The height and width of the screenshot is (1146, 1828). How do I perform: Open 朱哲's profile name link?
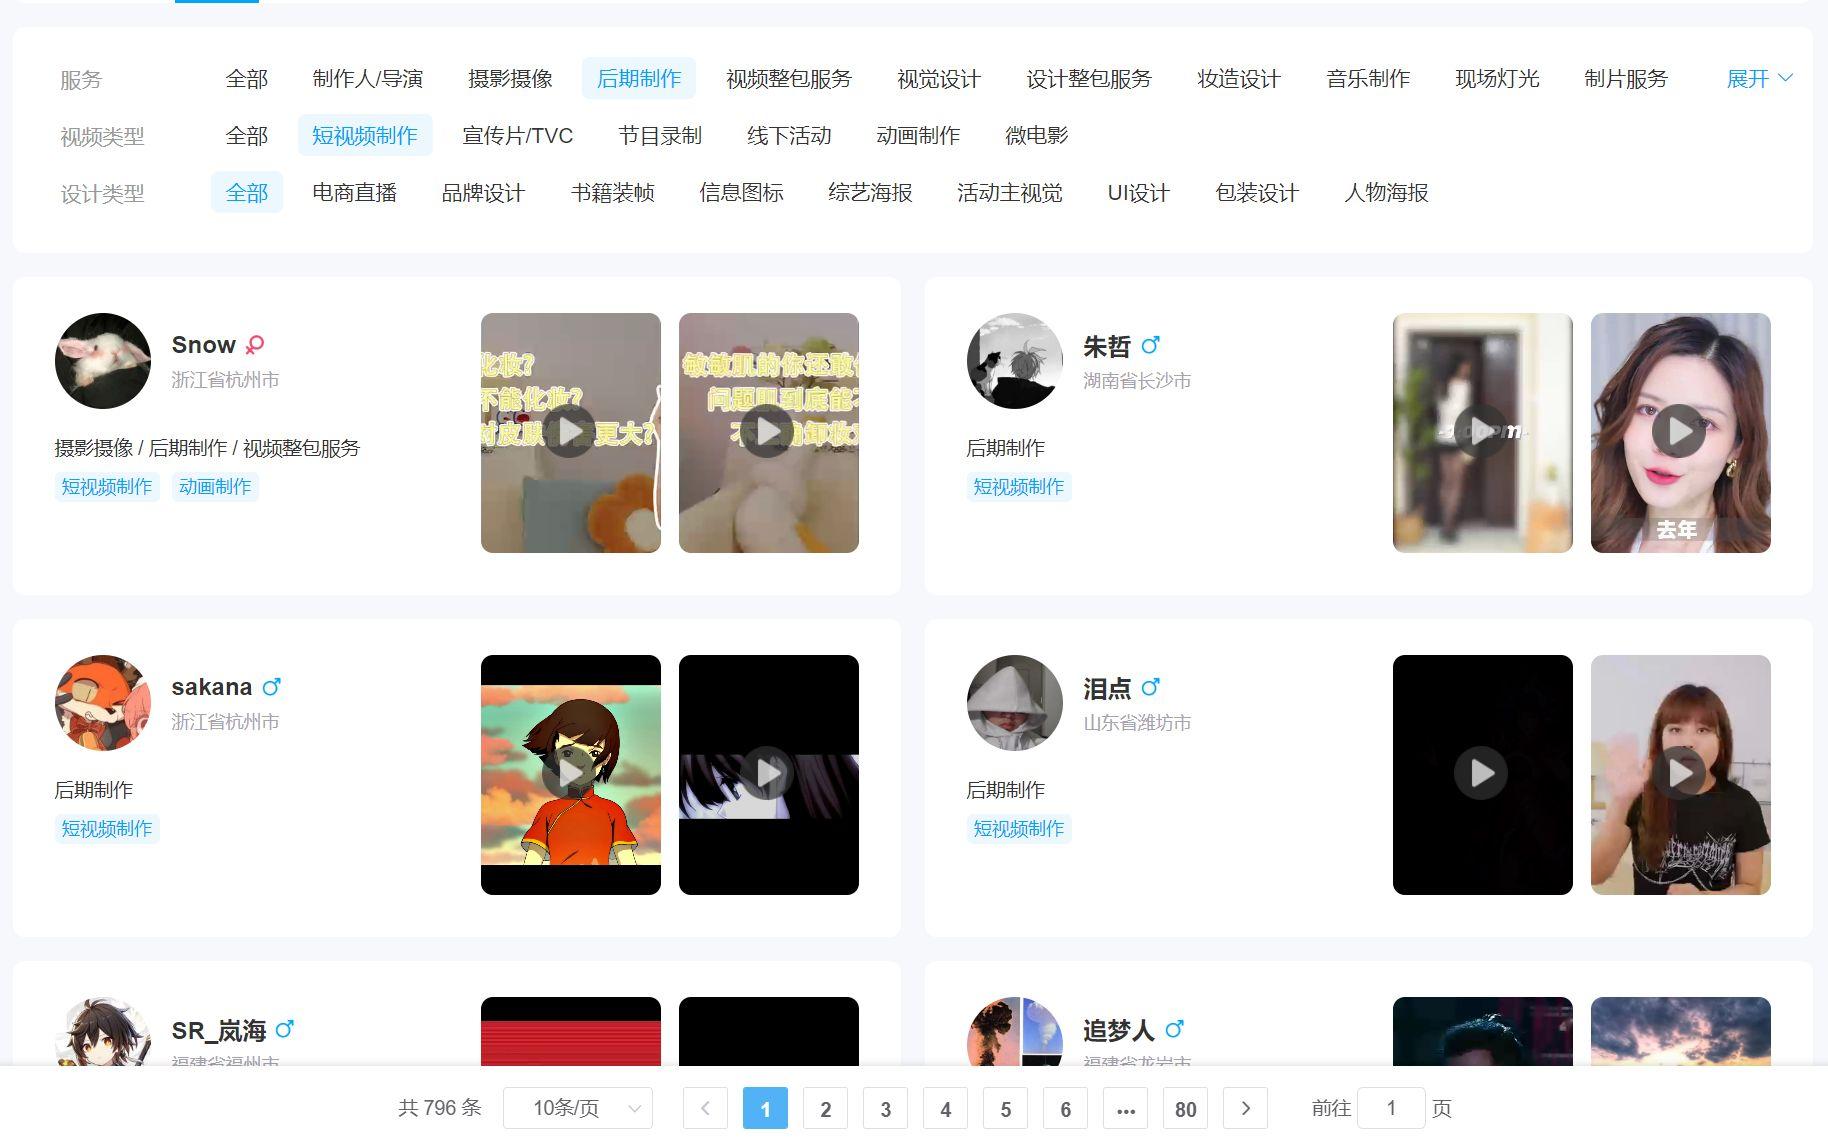[x=1106, y=346]
